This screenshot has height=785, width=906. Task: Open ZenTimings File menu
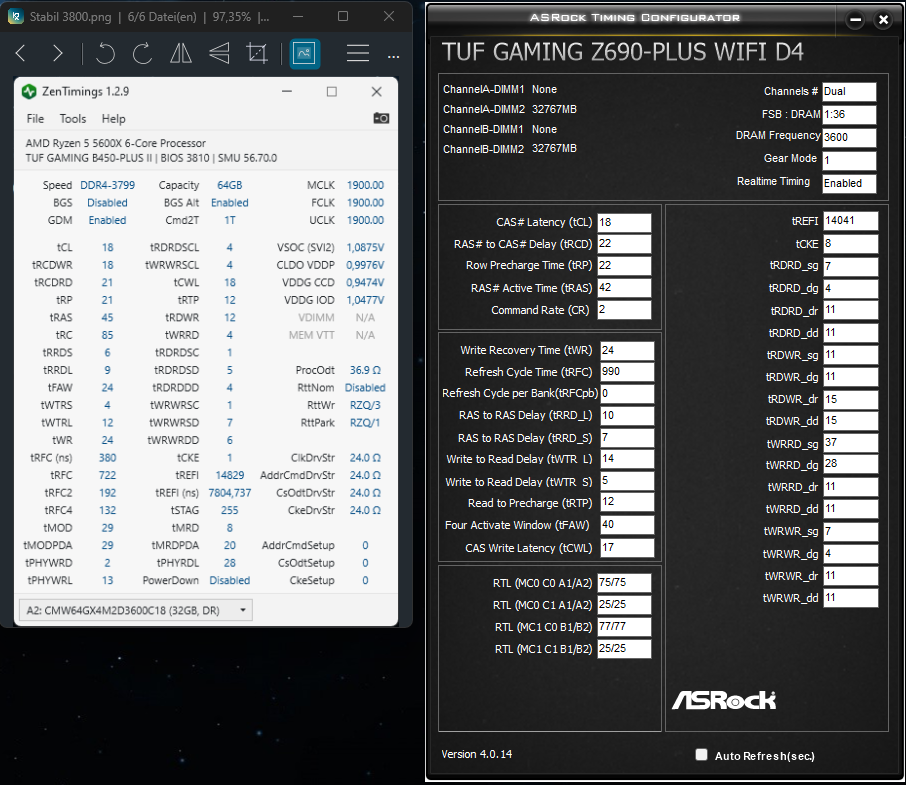pyautogui.click(x=35, y=118)
